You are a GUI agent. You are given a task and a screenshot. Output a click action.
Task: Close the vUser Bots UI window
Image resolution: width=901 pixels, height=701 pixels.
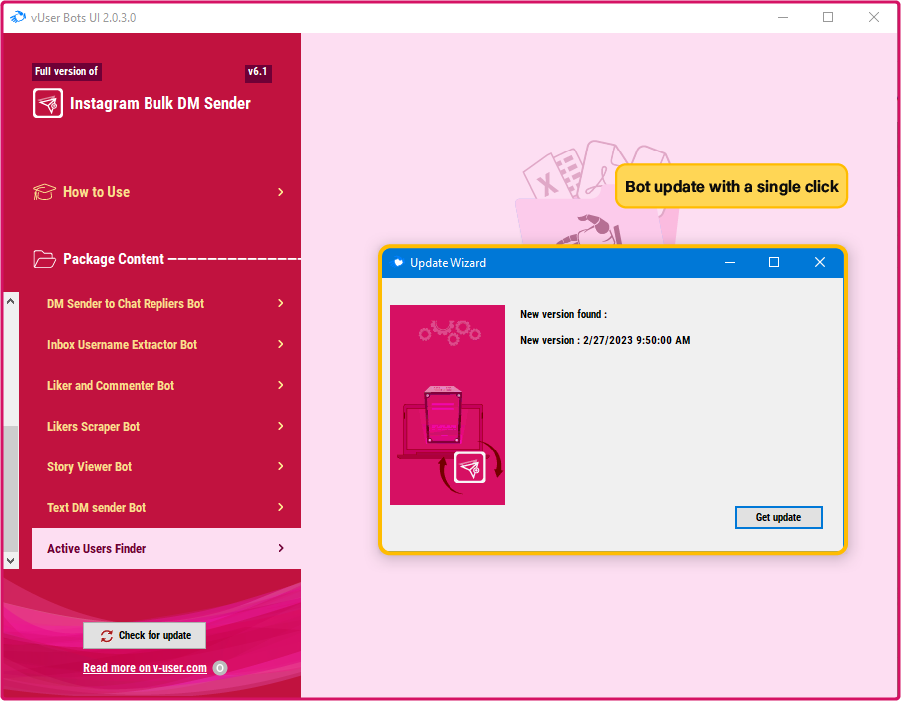pyautogui.click(x=874, y=17)
